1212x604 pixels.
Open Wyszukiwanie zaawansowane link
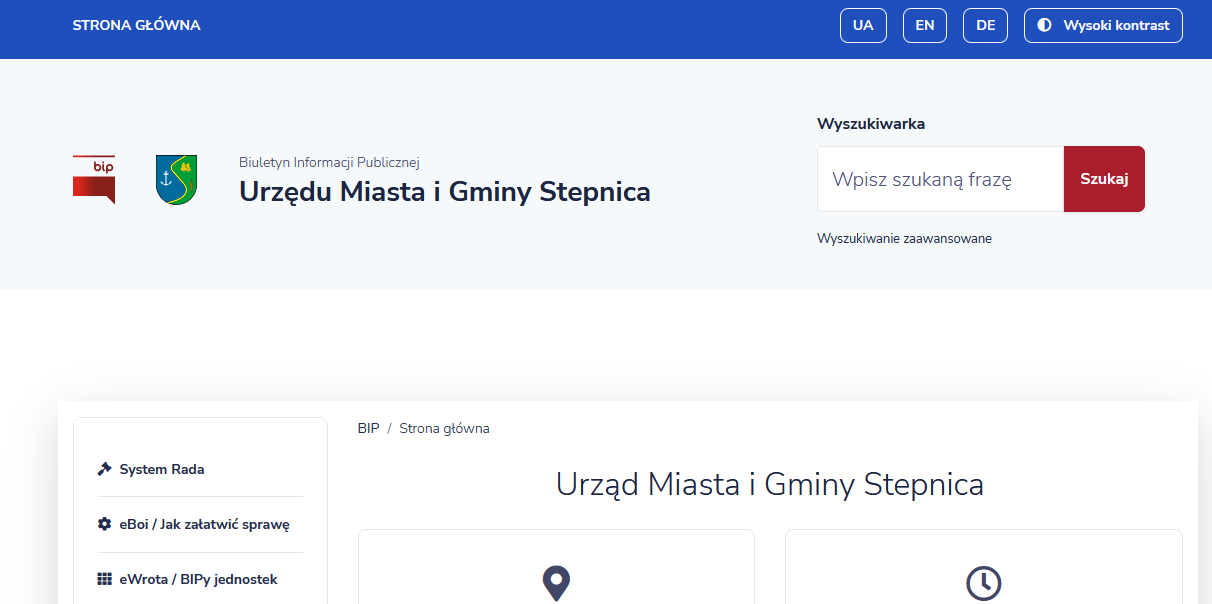(x=904, y=239)
